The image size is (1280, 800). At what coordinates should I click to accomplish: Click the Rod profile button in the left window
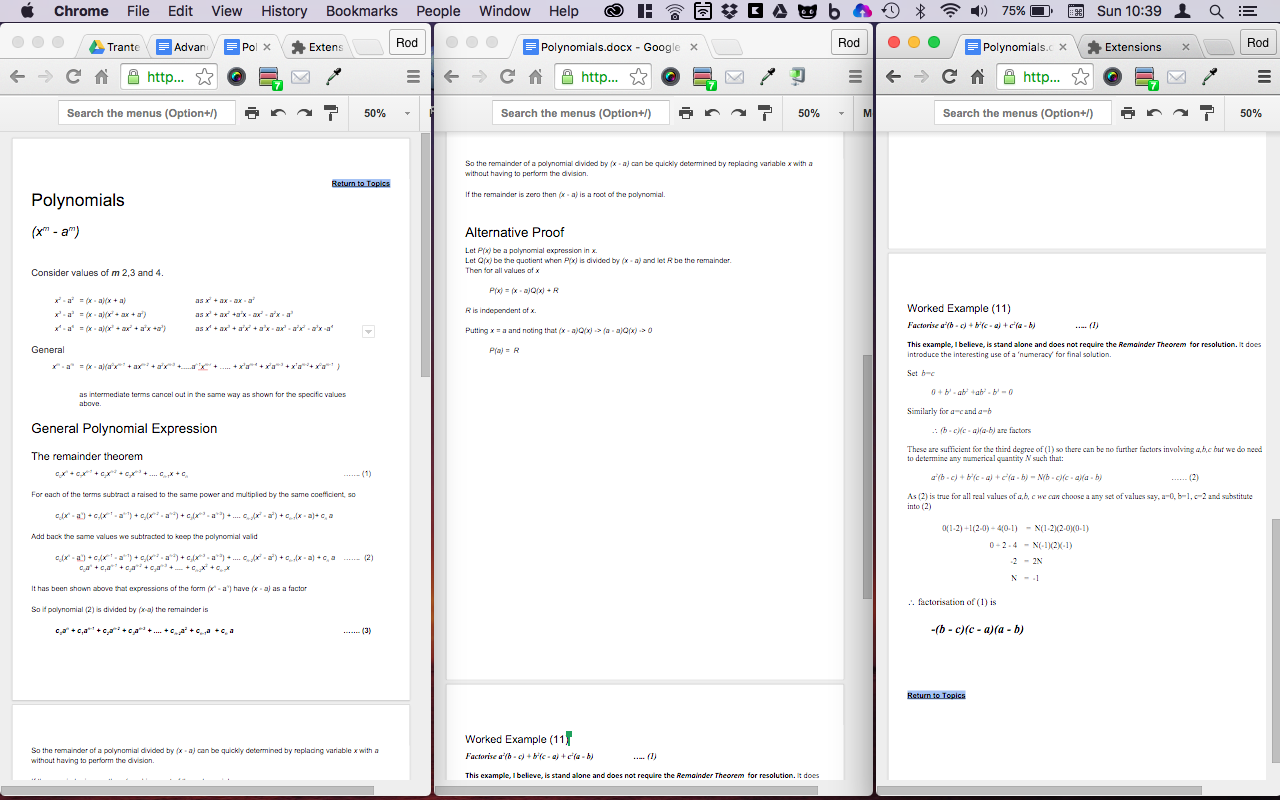[x=407, y=42]
